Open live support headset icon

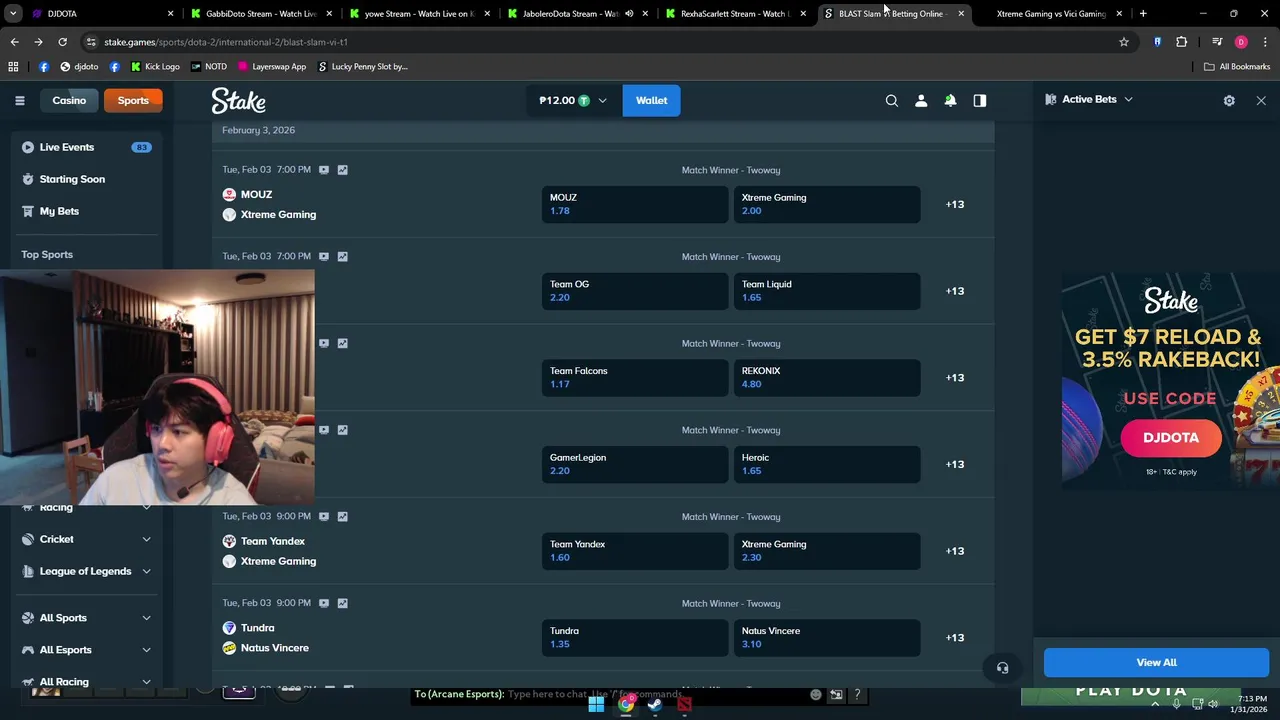pos(1002,668)
